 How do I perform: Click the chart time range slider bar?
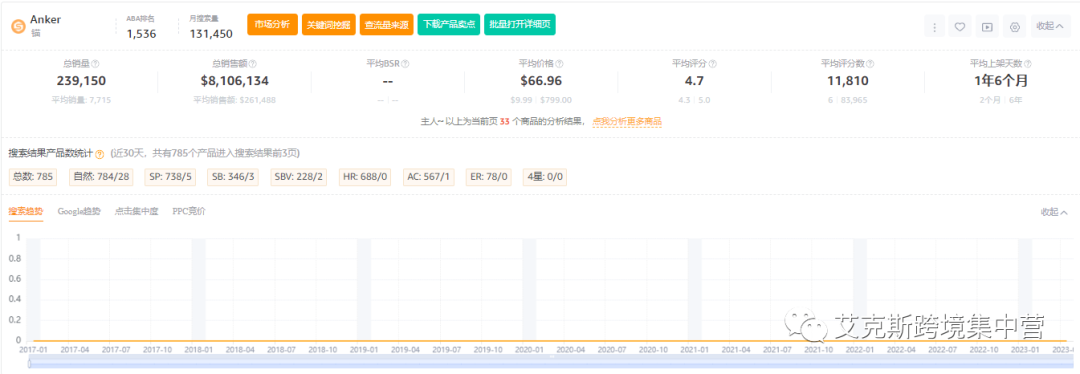[x=552, y=363]
